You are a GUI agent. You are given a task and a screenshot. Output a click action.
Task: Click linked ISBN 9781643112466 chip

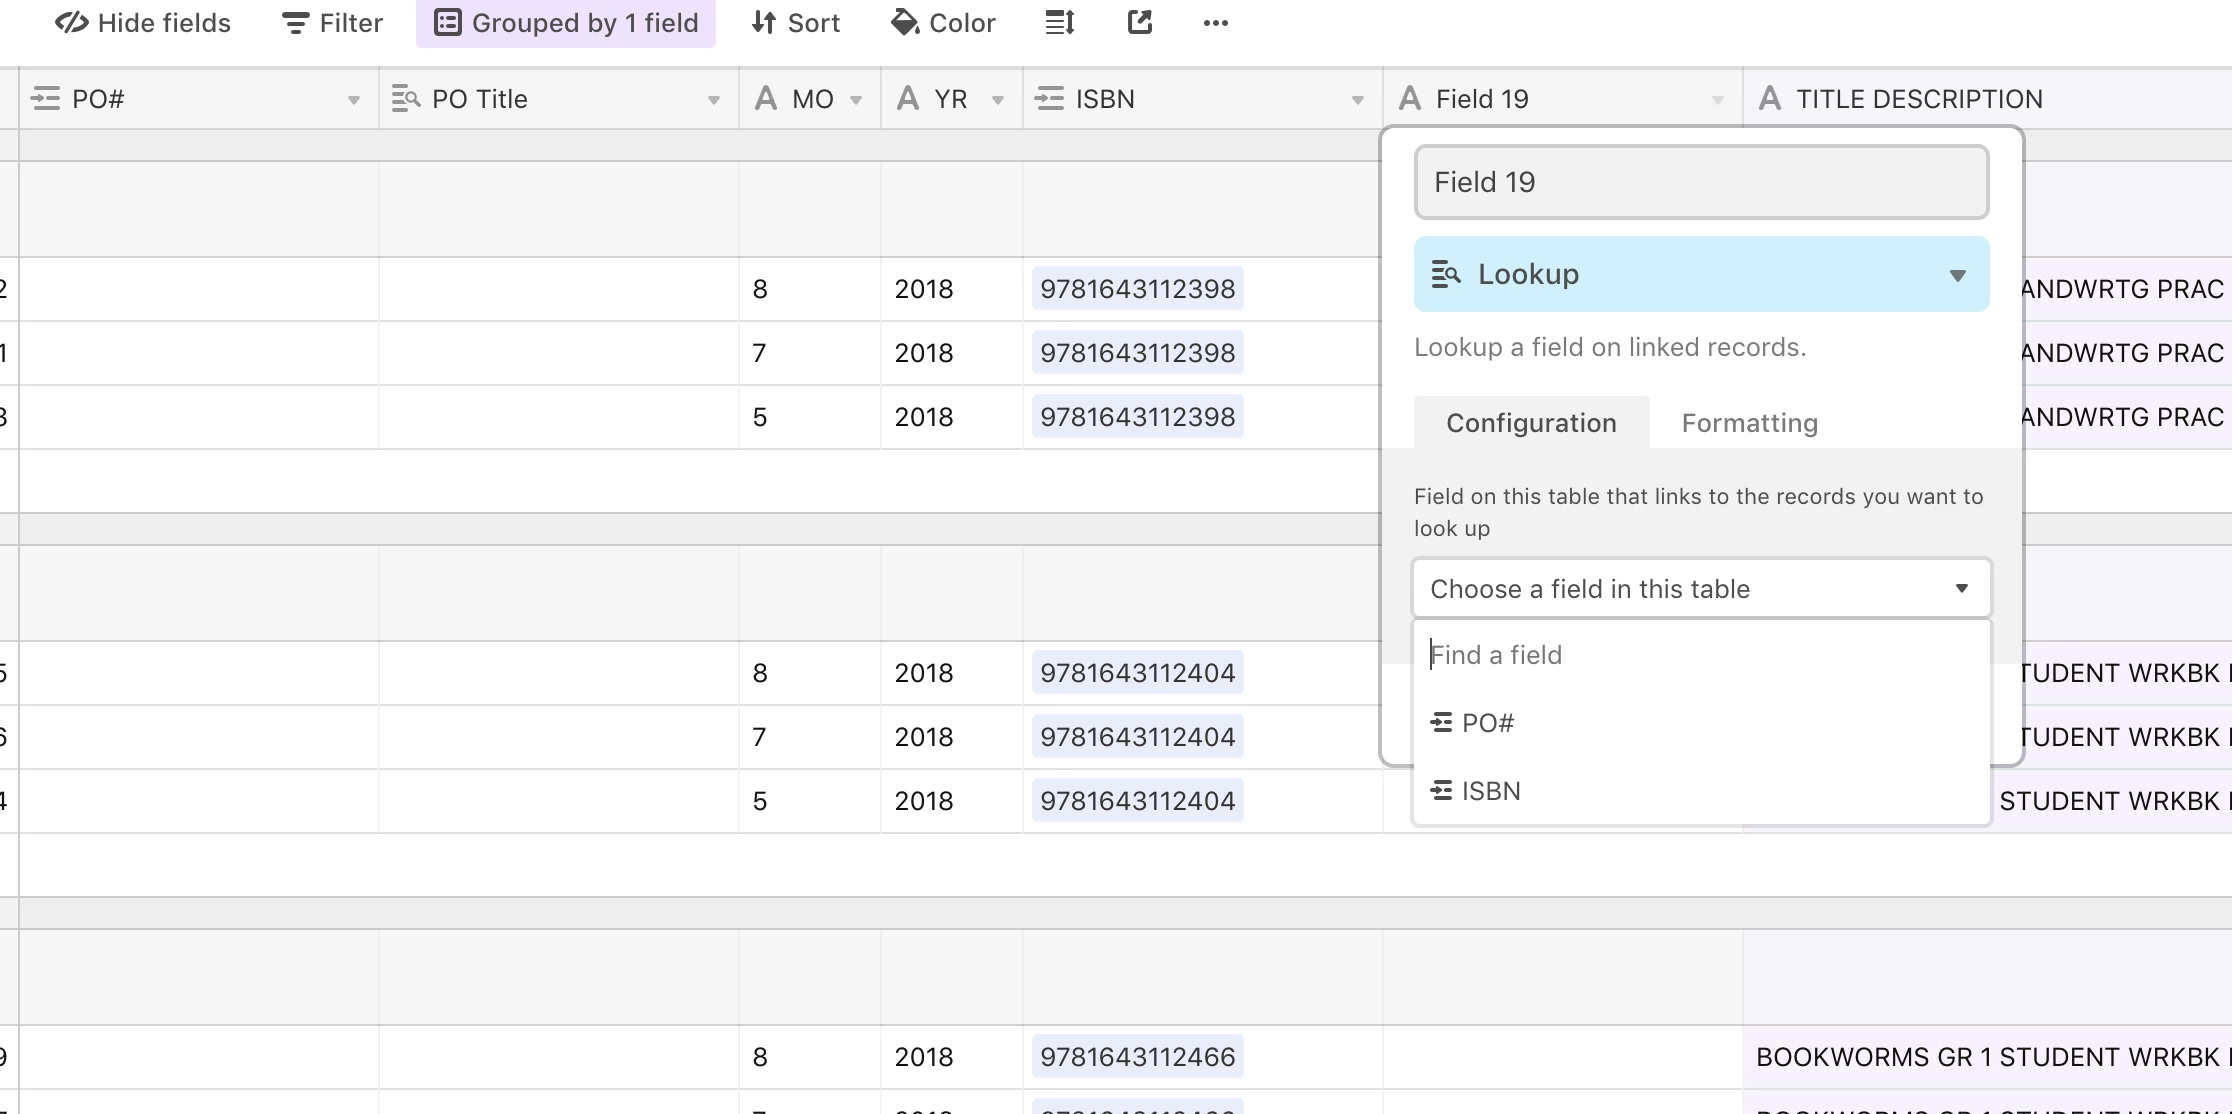(x=1137, y=1057)
